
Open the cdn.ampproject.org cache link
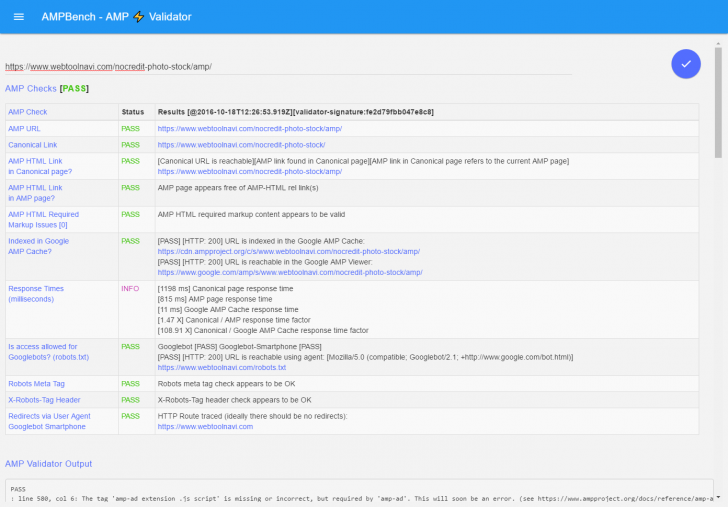(288, 251)
